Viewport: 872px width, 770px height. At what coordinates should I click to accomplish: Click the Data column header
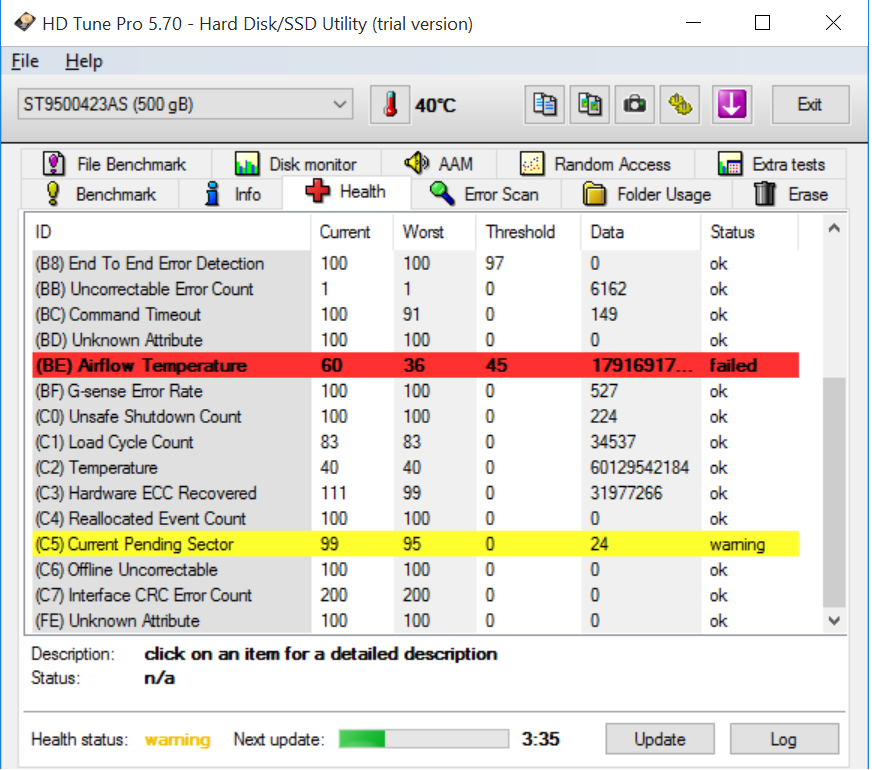tap(641, 232)
